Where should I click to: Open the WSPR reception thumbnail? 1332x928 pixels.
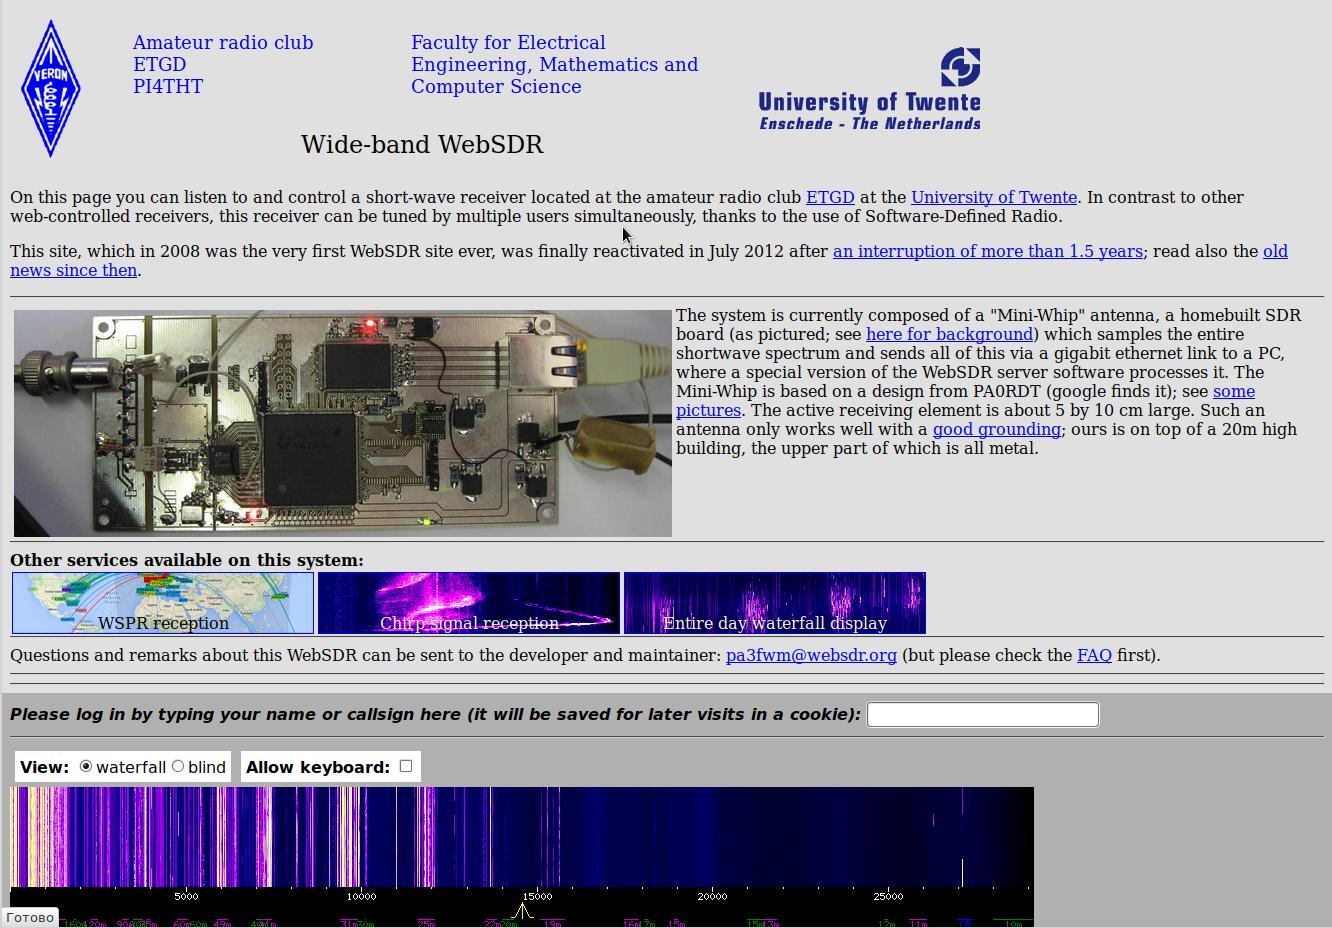pyautogui.click(x=163, y=603)
